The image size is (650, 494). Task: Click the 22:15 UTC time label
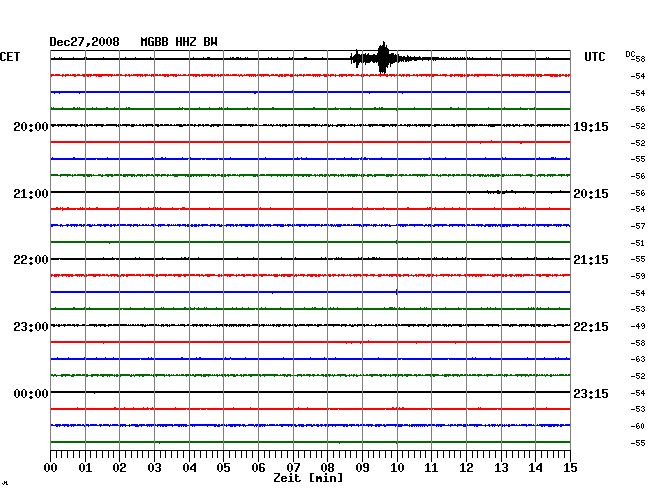point(591,327)
